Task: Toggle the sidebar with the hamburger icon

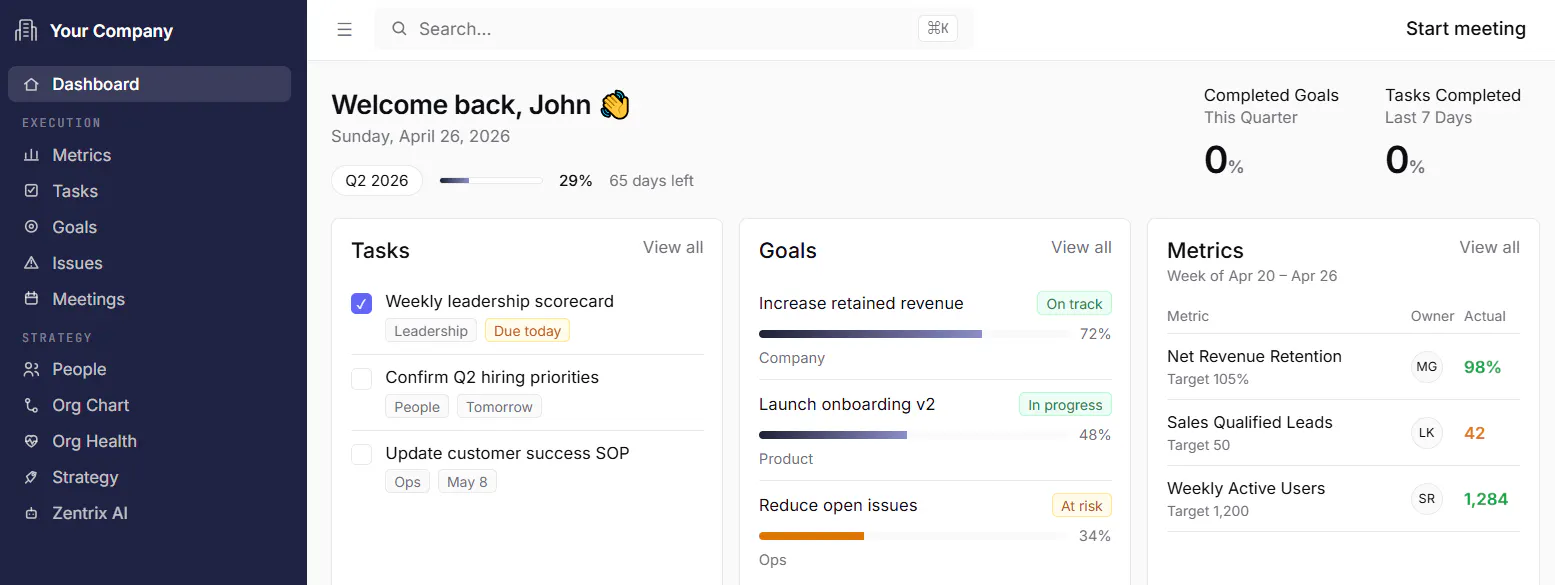Action: 345,30
